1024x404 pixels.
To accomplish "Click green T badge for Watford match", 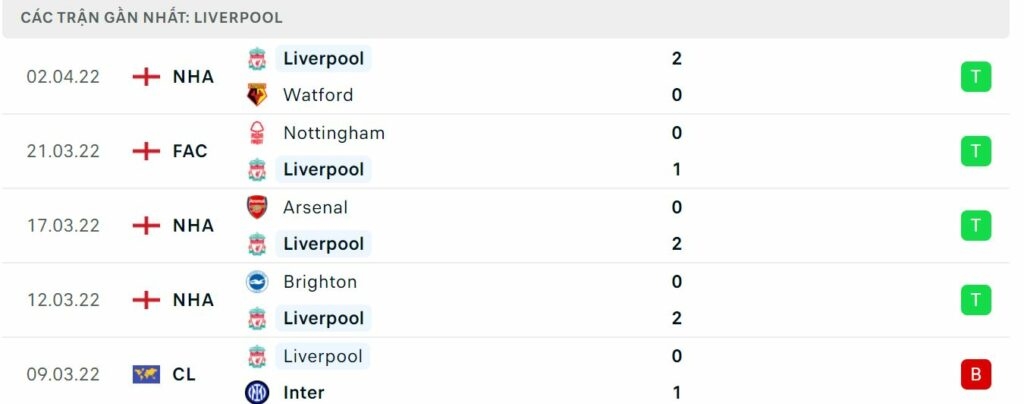I will (975, 77).
